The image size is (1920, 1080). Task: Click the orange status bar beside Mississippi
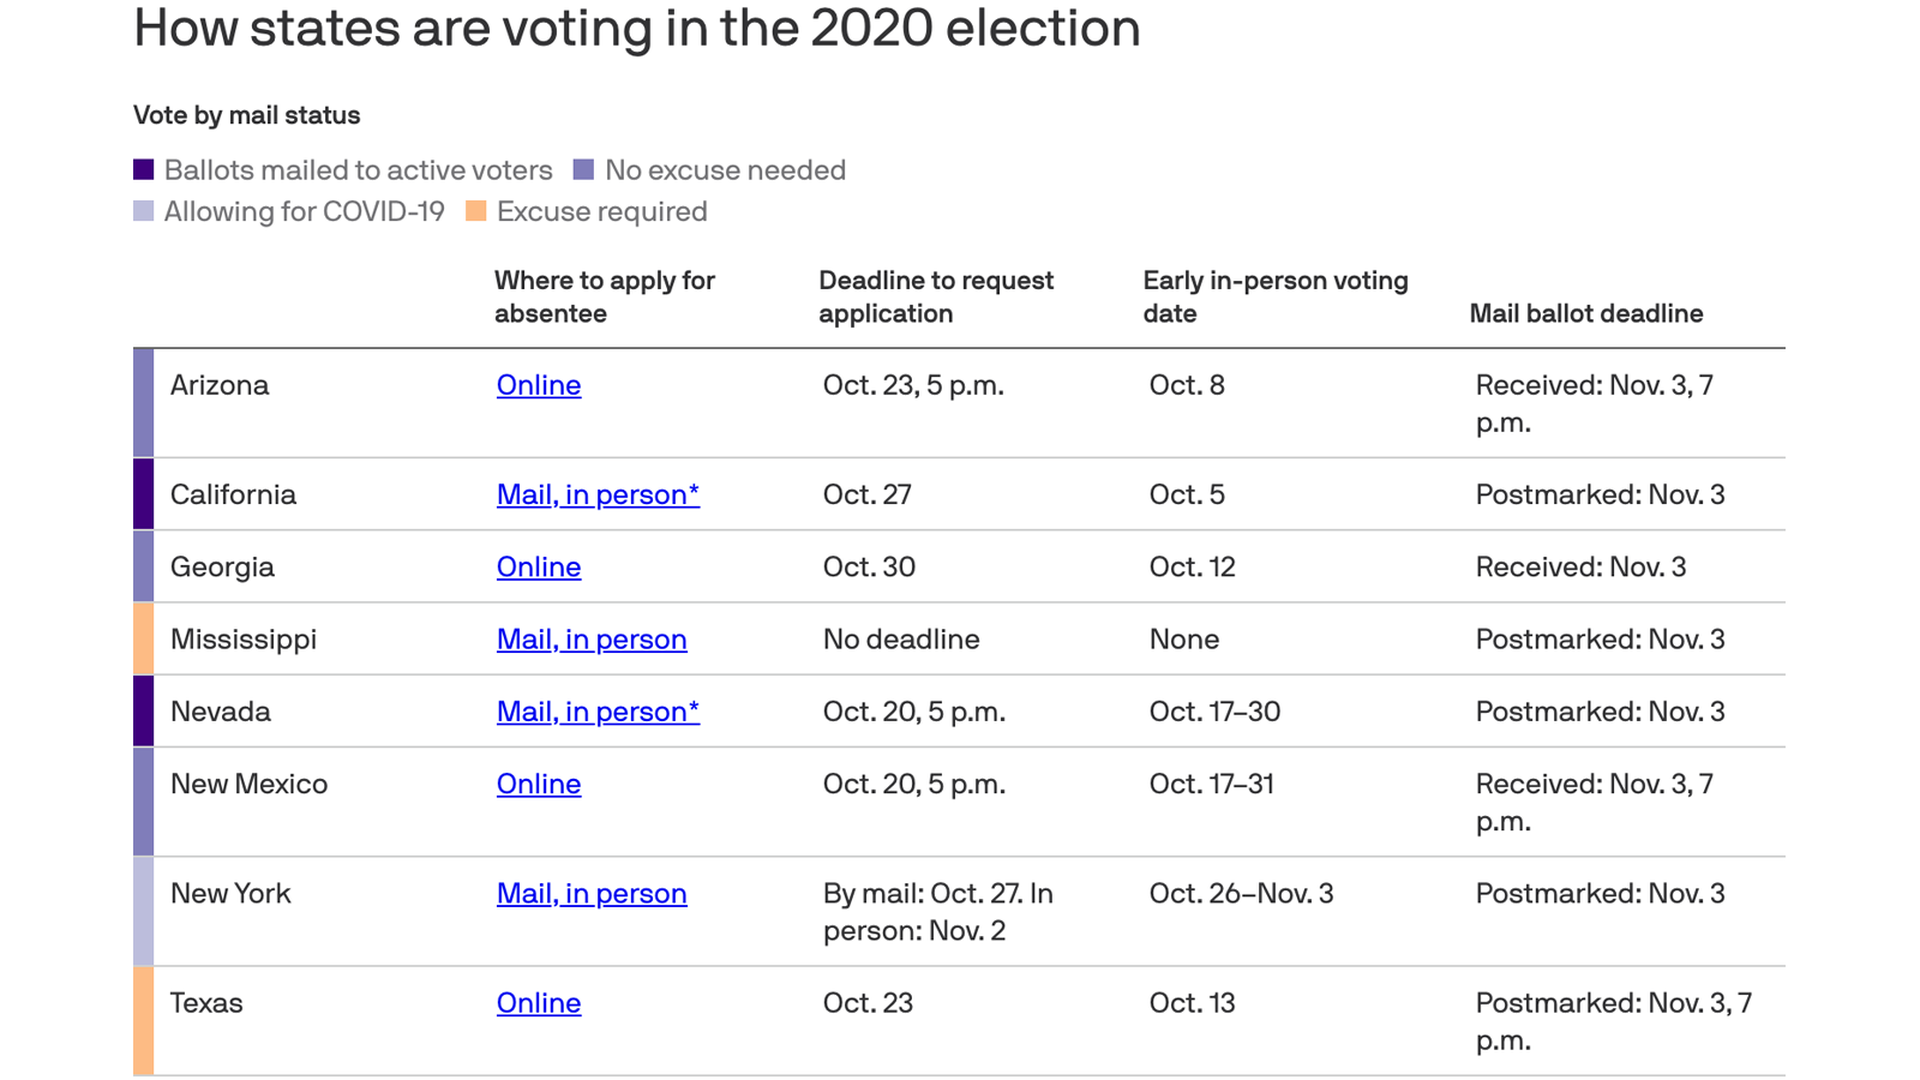click(x=143, y=639)
